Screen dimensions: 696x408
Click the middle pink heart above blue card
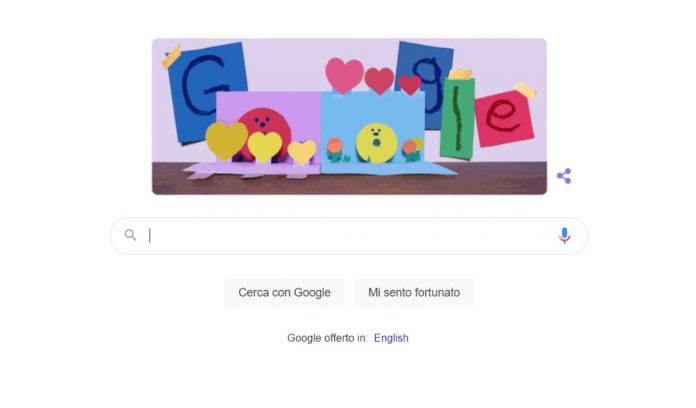point(379,80)
